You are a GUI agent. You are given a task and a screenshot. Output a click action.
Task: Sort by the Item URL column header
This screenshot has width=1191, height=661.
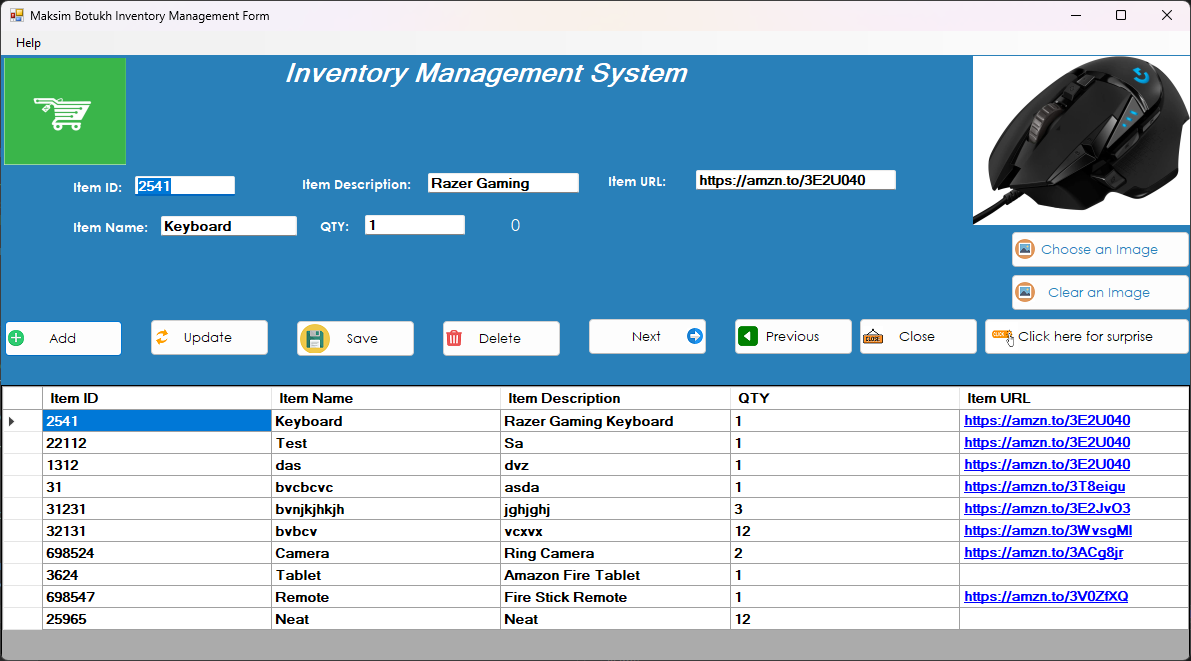tap(1074, 398)
